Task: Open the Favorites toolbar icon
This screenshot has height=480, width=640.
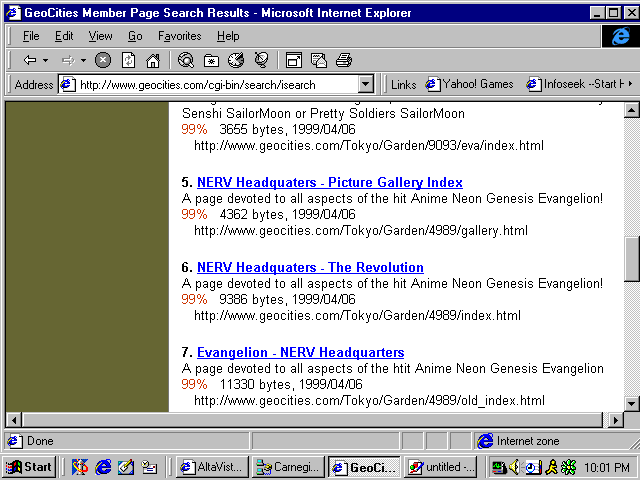Action: pyautogui.click(x=211, y=60)
